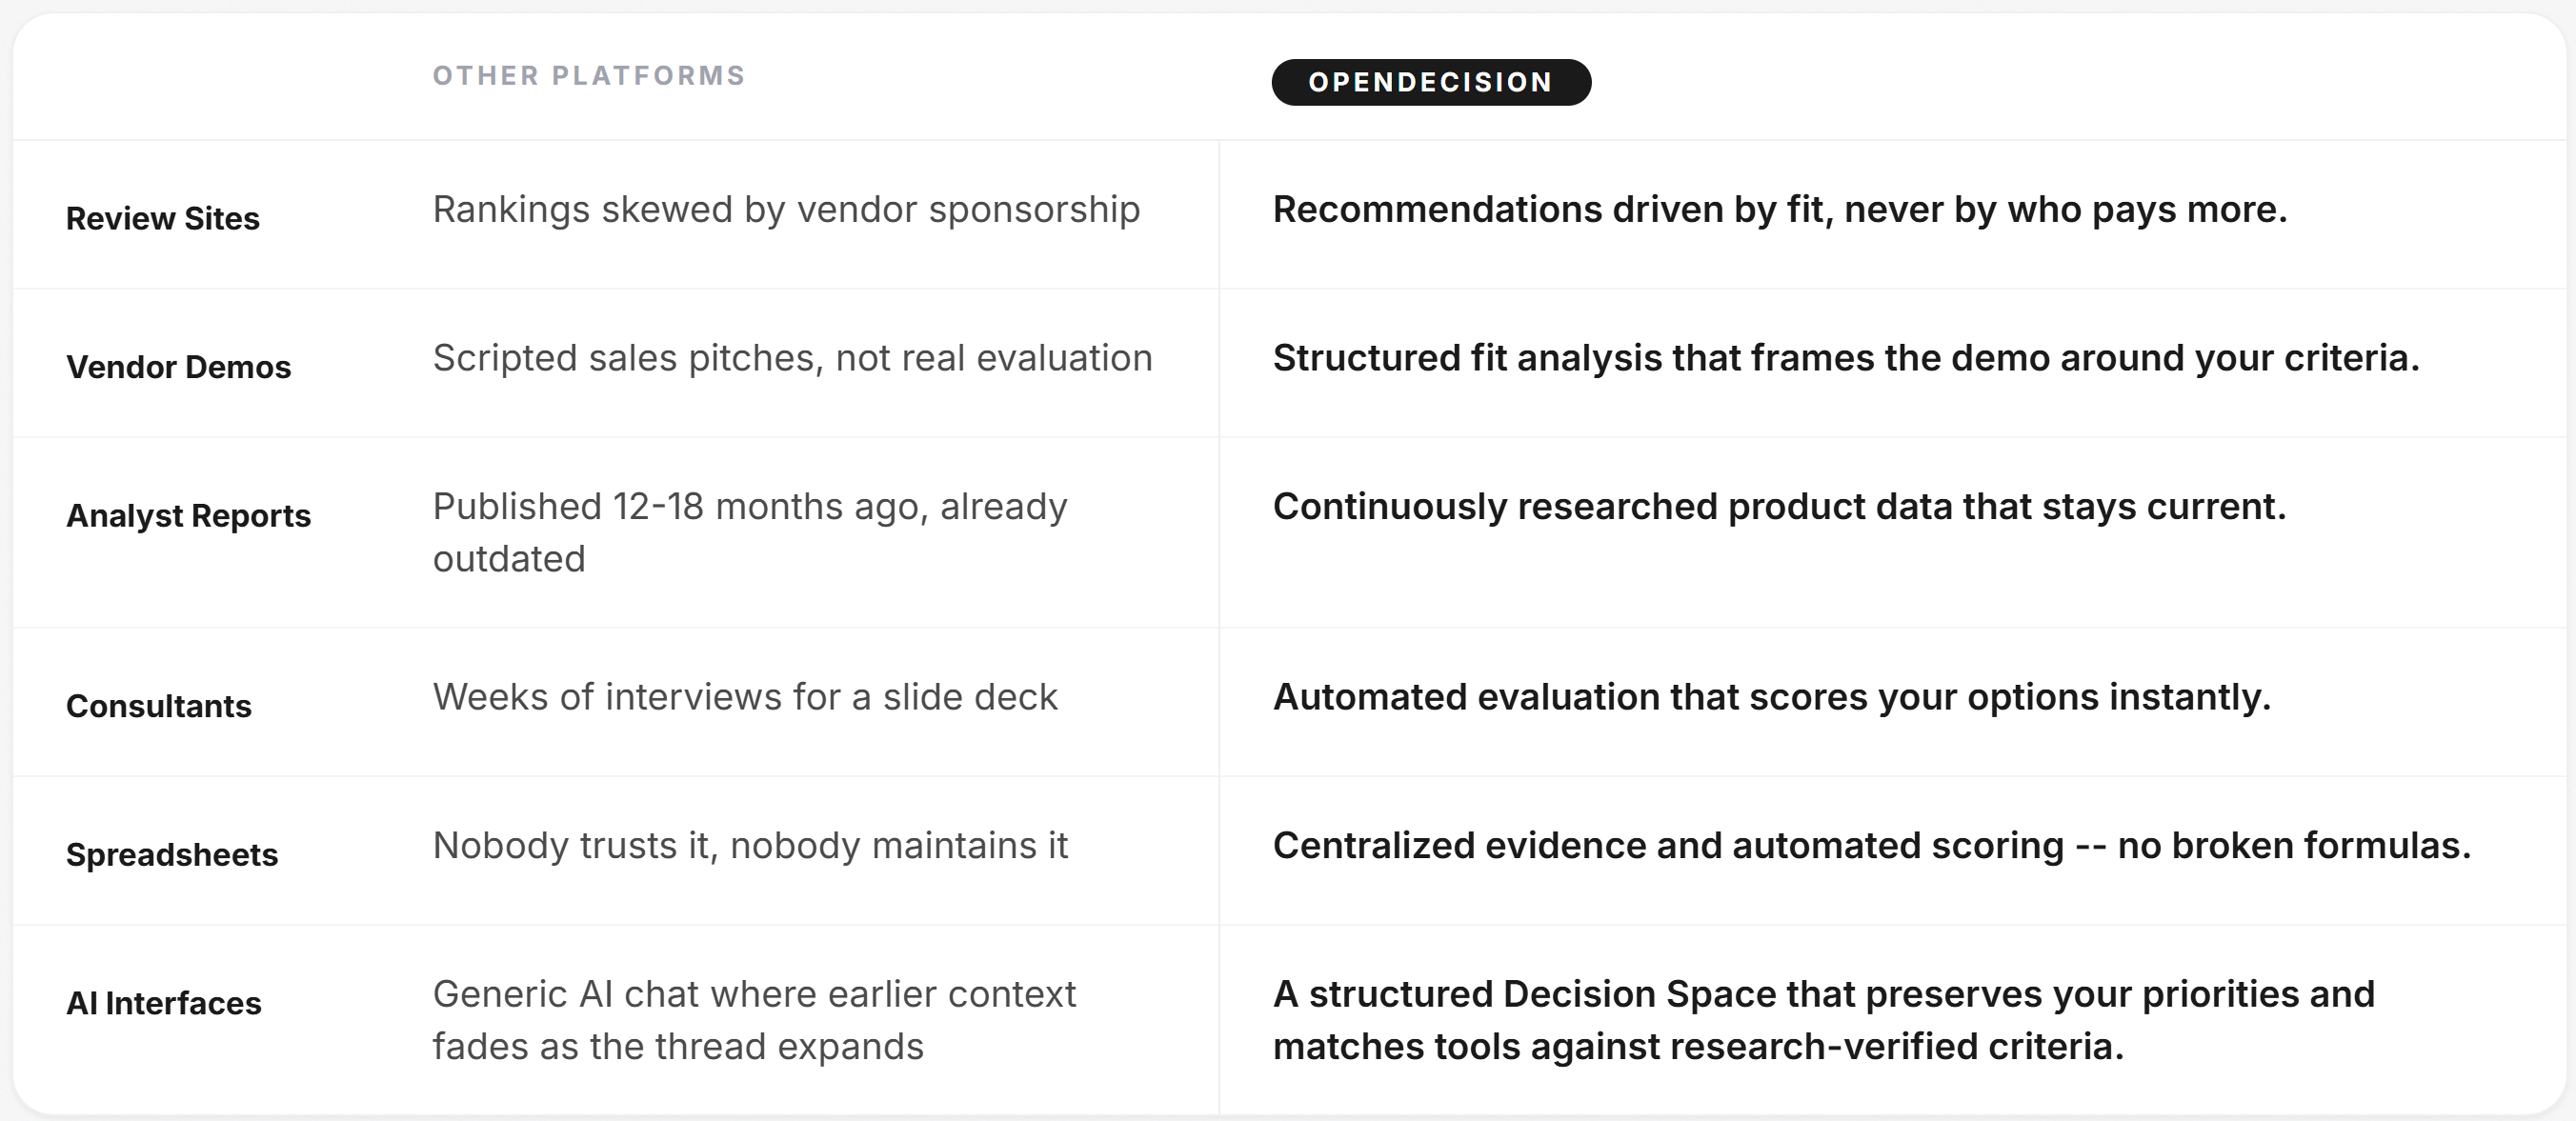2576x1121 pixels.
Task: Click the AI Interfaces row label
Action: click(164, 1003)
